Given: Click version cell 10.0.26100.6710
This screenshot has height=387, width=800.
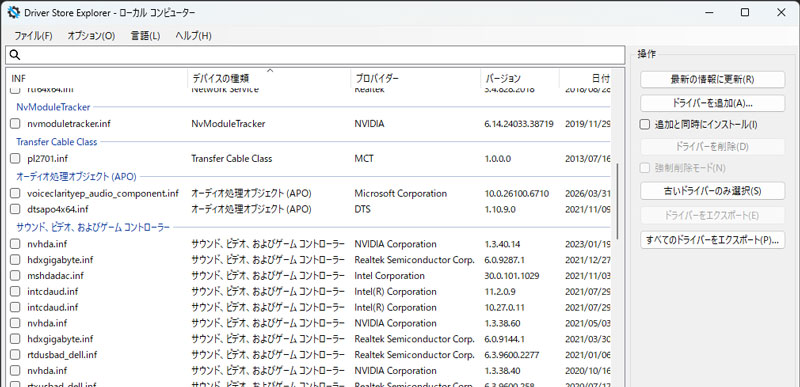Looking at the screenshot, I should coord(516,193).
